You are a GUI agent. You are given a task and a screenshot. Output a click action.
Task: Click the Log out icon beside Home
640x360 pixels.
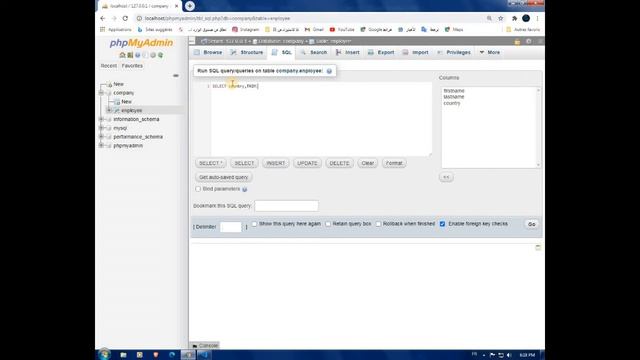pos(130,55)
